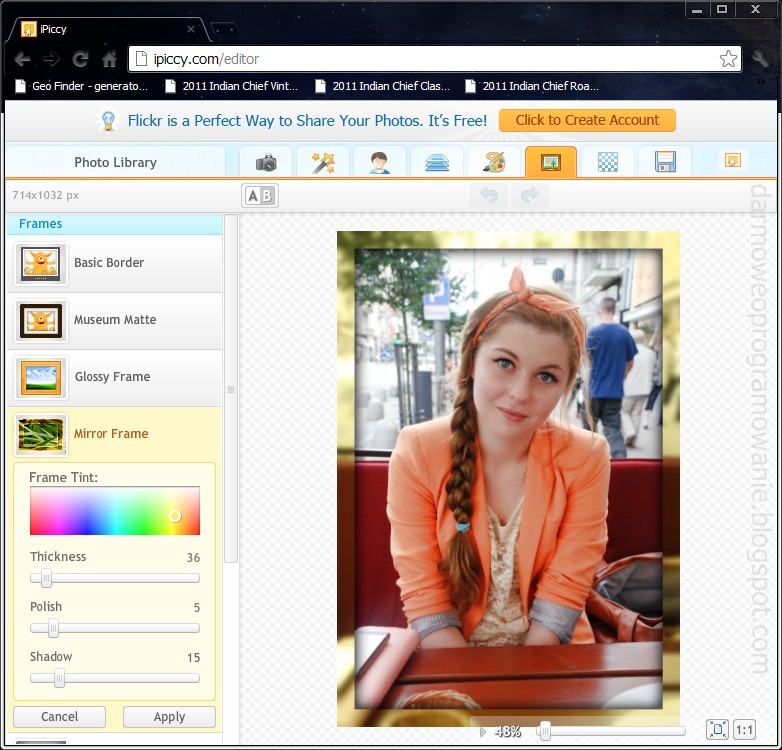Screen dimensions: 782x750
Task: Open the portrait retouch tab
Action: [x=380, y=162]
